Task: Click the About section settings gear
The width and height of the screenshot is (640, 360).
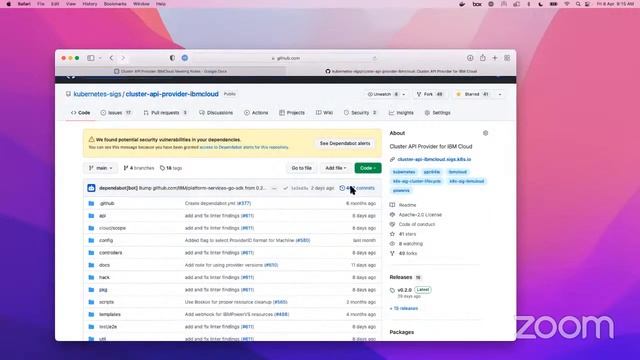Action: (485, 133)
